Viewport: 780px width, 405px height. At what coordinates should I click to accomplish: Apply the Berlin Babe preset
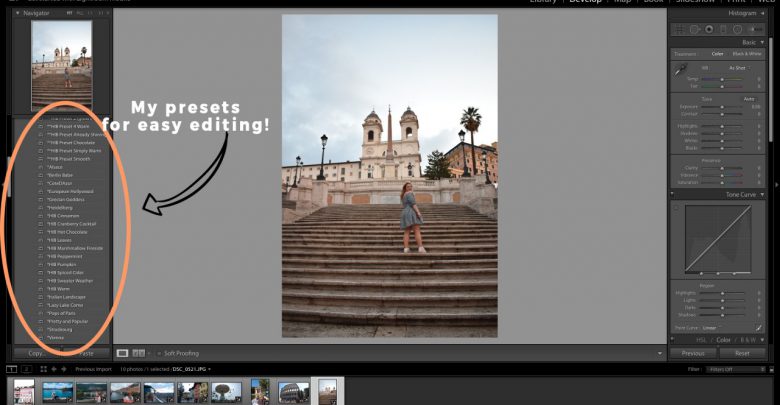(x=60, y=175)
